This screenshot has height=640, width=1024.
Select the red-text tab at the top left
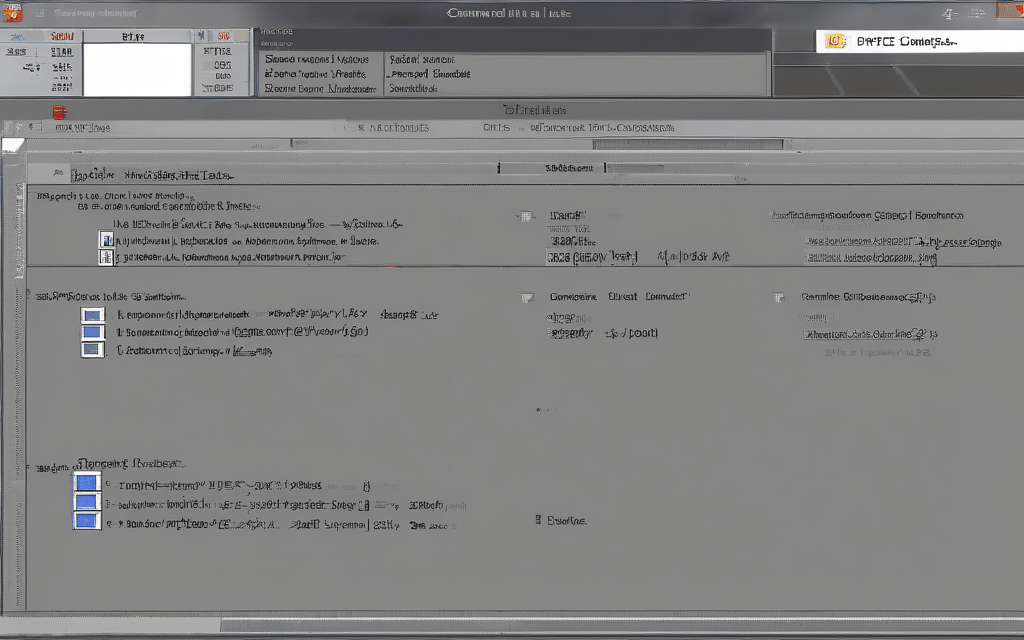62,36
